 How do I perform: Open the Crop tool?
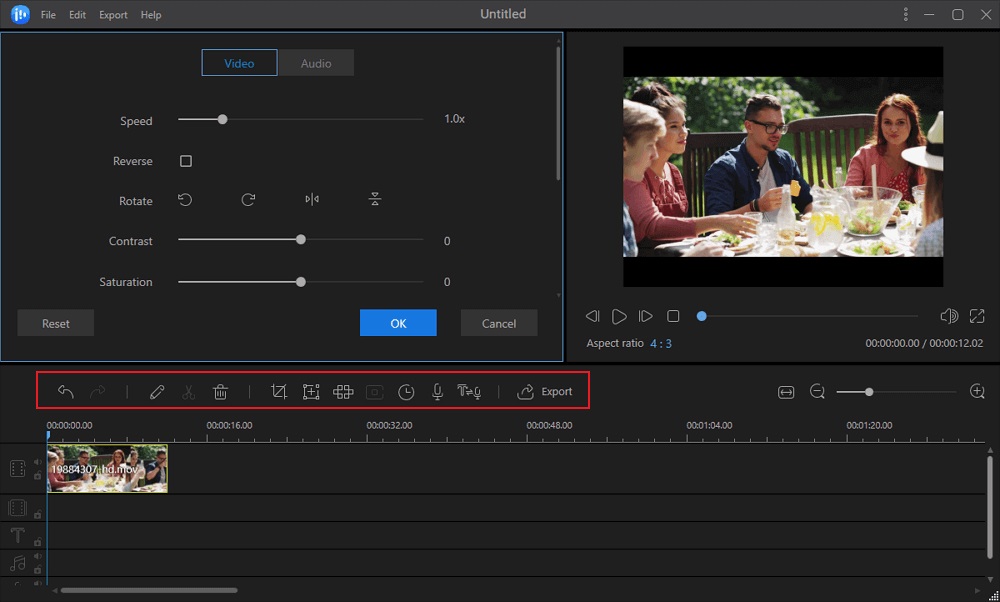tap(279, 392)
